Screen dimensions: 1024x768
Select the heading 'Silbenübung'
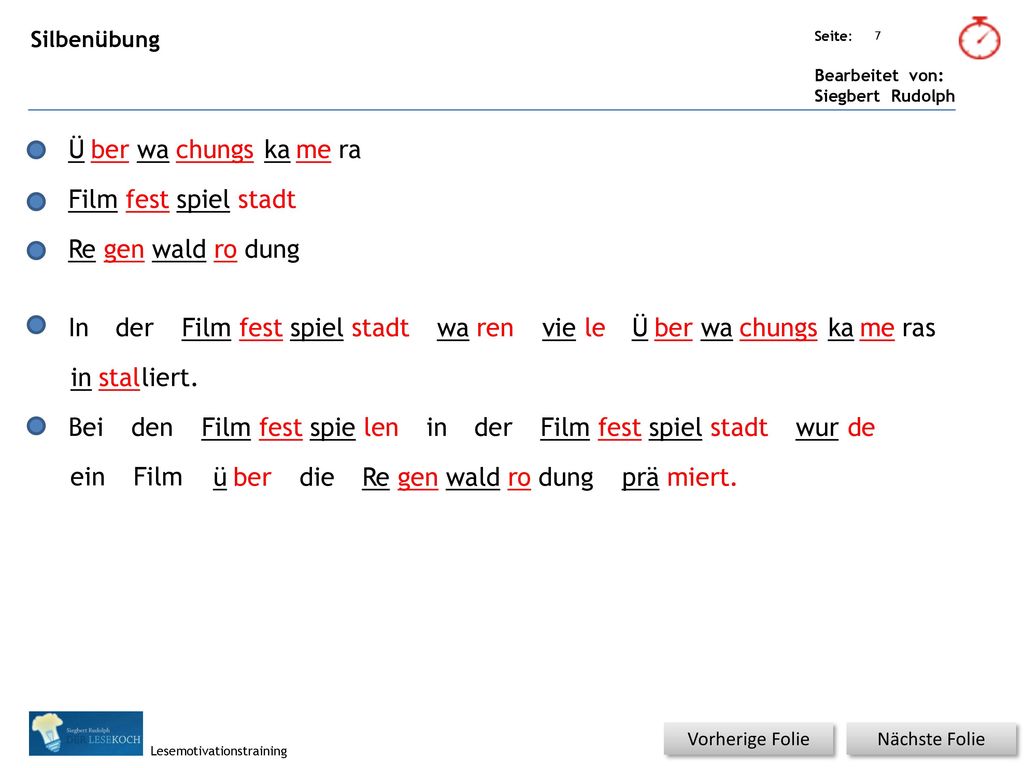pos(95,40)
